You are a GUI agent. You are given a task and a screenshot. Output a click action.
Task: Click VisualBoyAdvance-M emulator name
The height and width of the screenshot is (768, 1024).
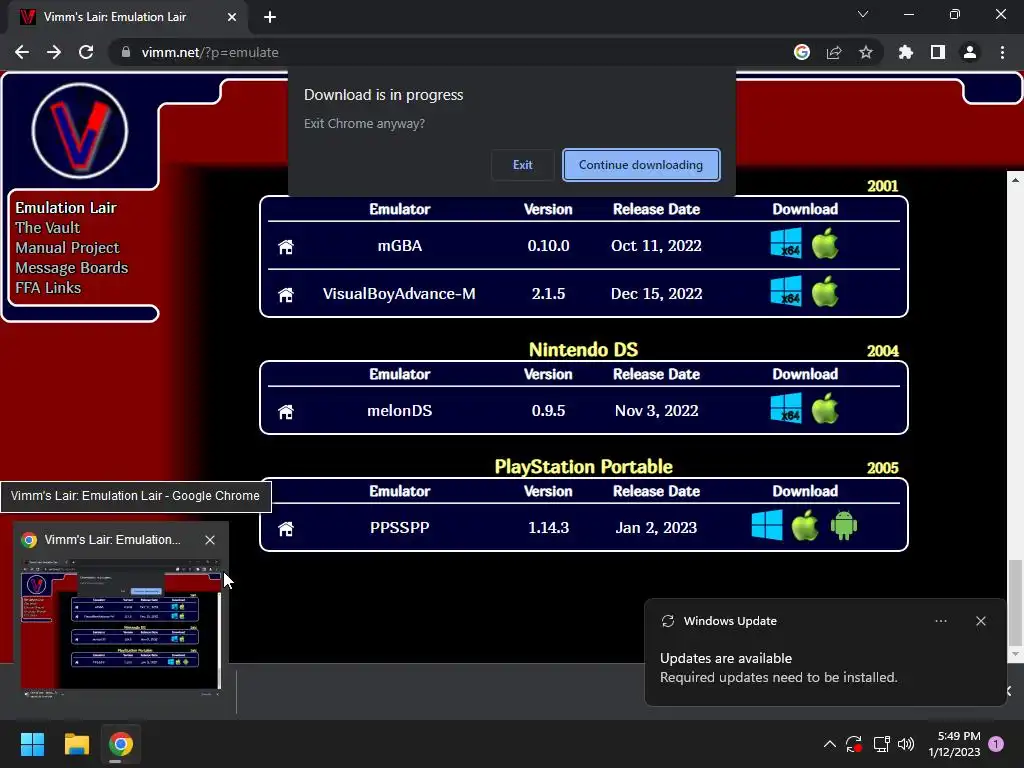tap(399, 294)
